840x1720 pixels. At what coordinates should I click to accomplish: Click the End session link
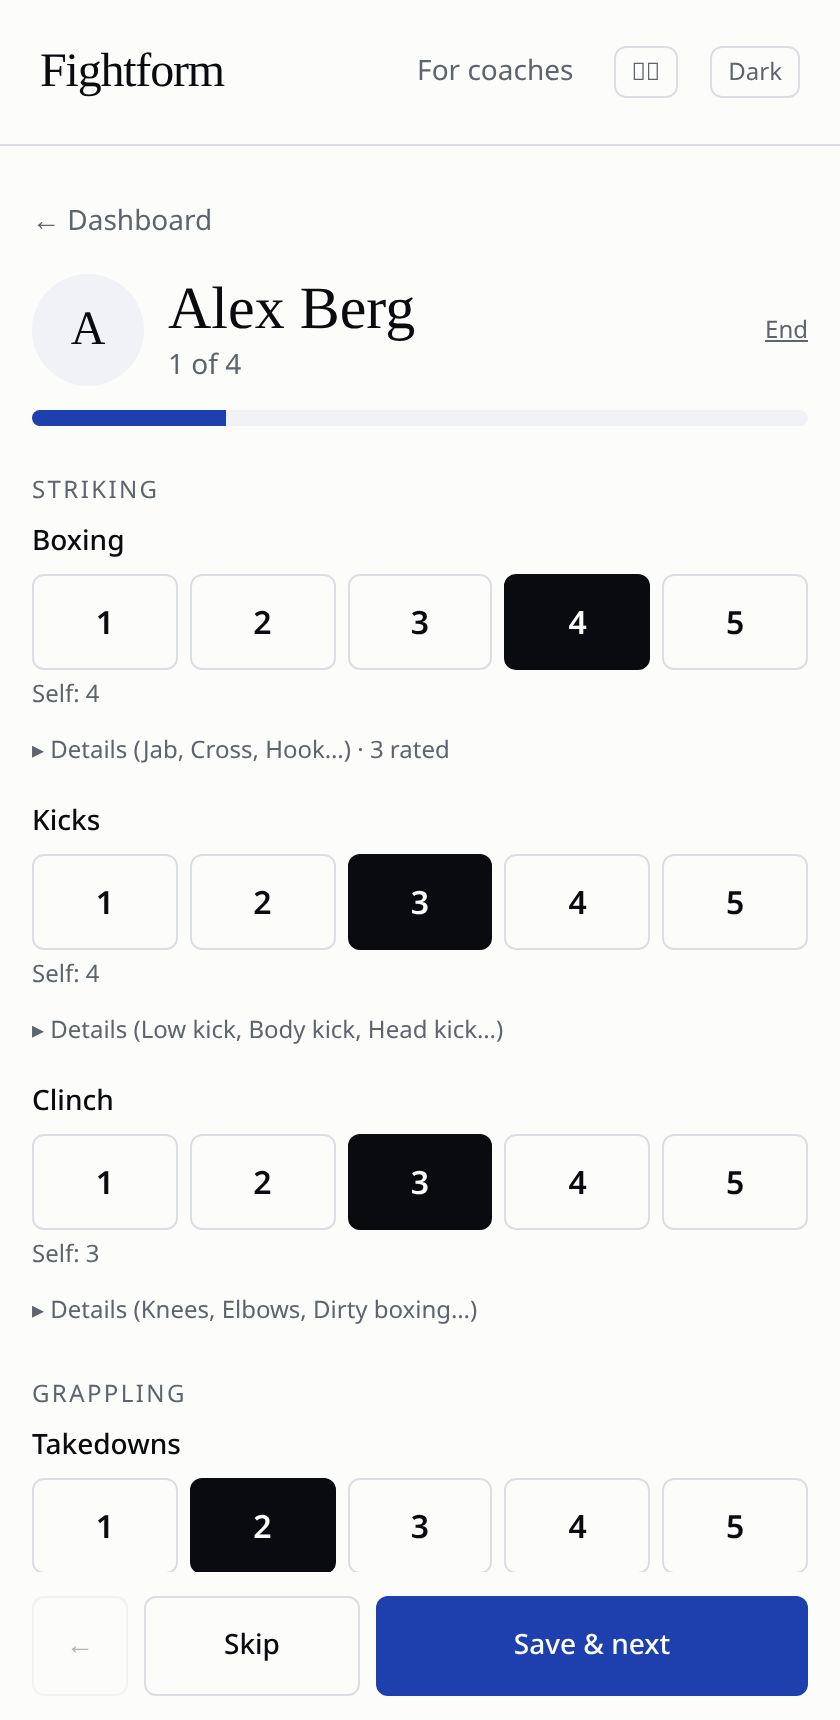[x=786, y=330]
